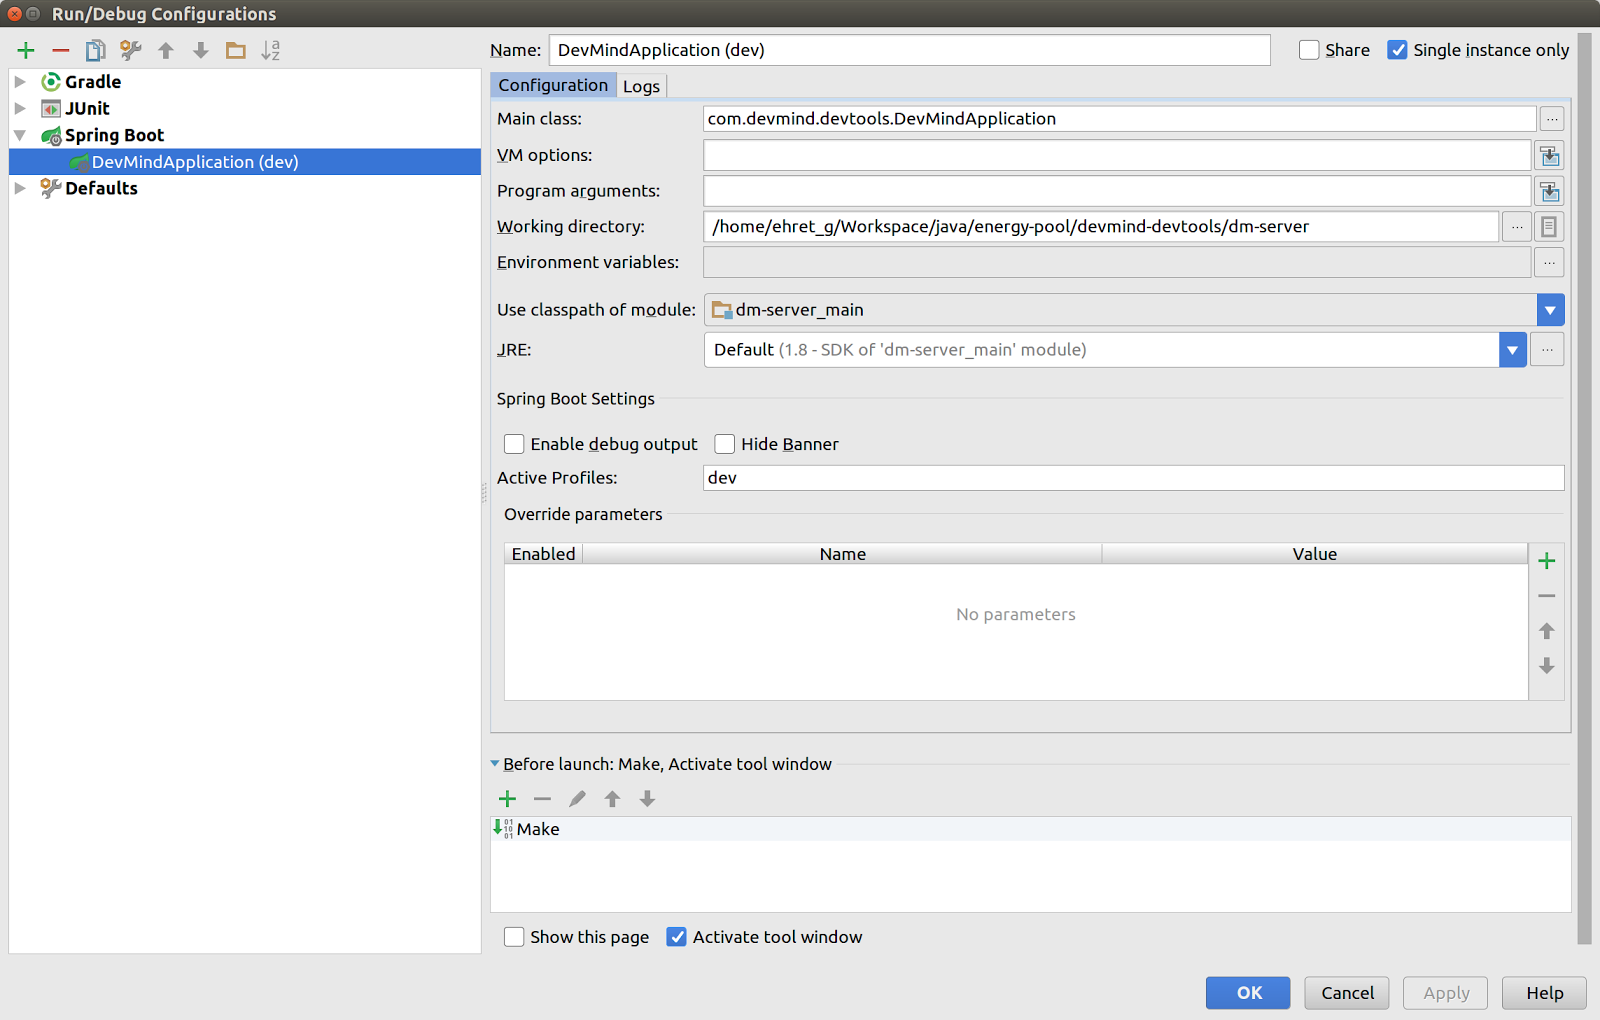The image size is (1600, 1020).
Task: Click the dialog's vertical scrollbar
Action: (x=1584, y=490)
